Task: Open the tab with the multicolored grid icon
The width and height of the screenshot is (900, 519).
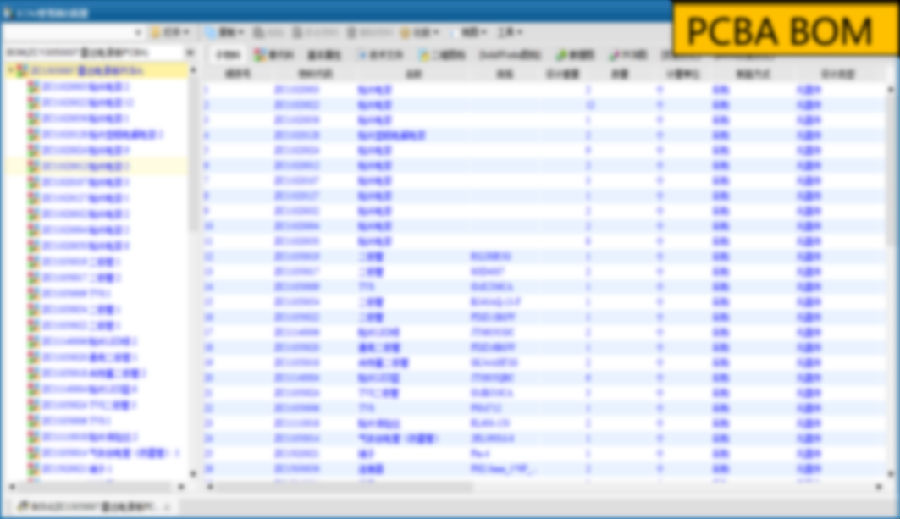Action: (x=274, y=55)
